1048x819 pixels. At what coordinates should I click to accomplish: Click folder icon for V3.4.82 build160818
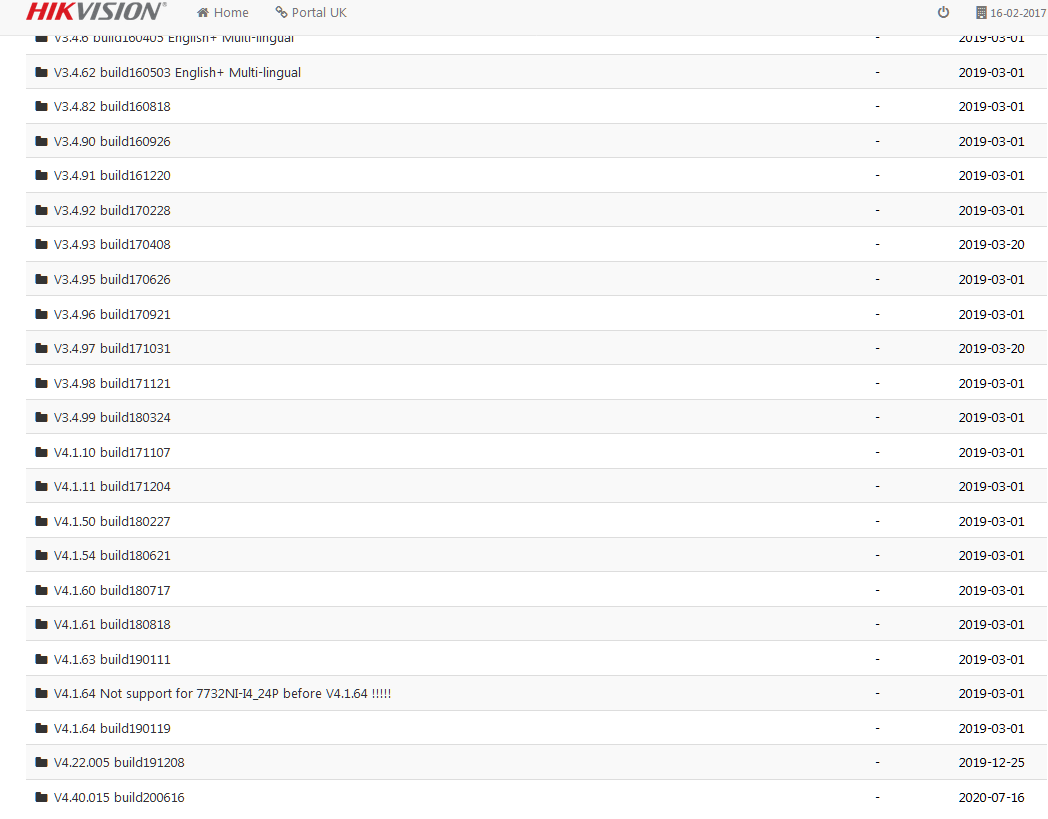tap(41, 107)
